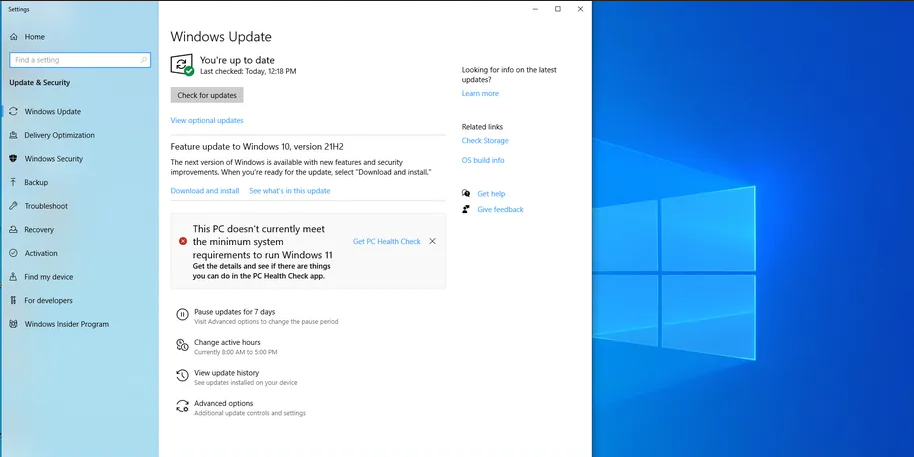Open Change active hours option

[x=227, y=342]
